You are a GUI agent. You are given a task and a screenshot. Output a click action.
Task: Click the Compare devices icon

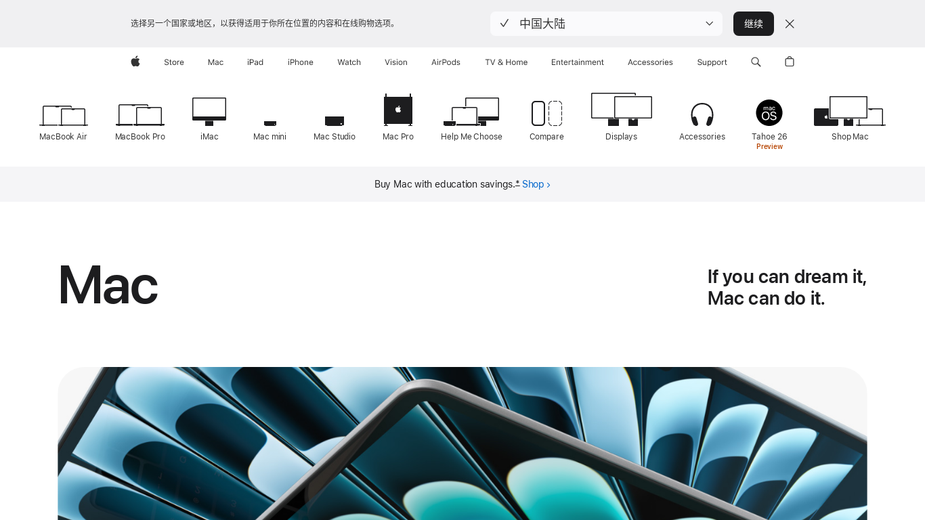(x=546, y=113)
